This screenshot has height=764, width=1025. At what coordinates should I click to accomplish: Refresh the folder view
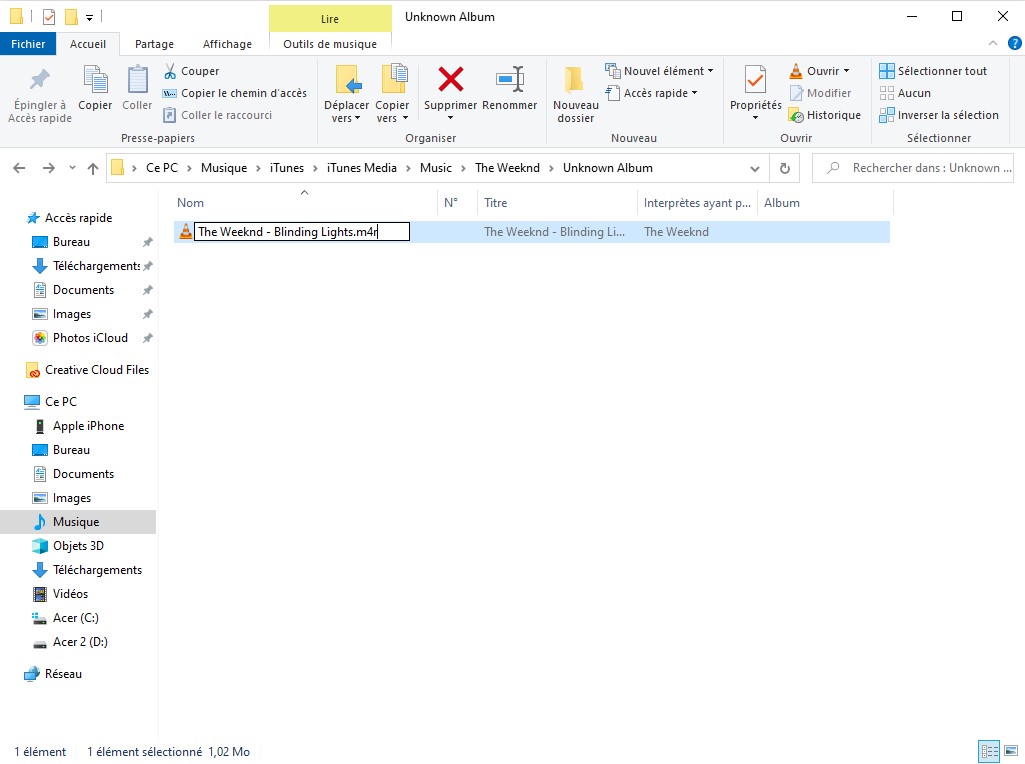[784, 169]
